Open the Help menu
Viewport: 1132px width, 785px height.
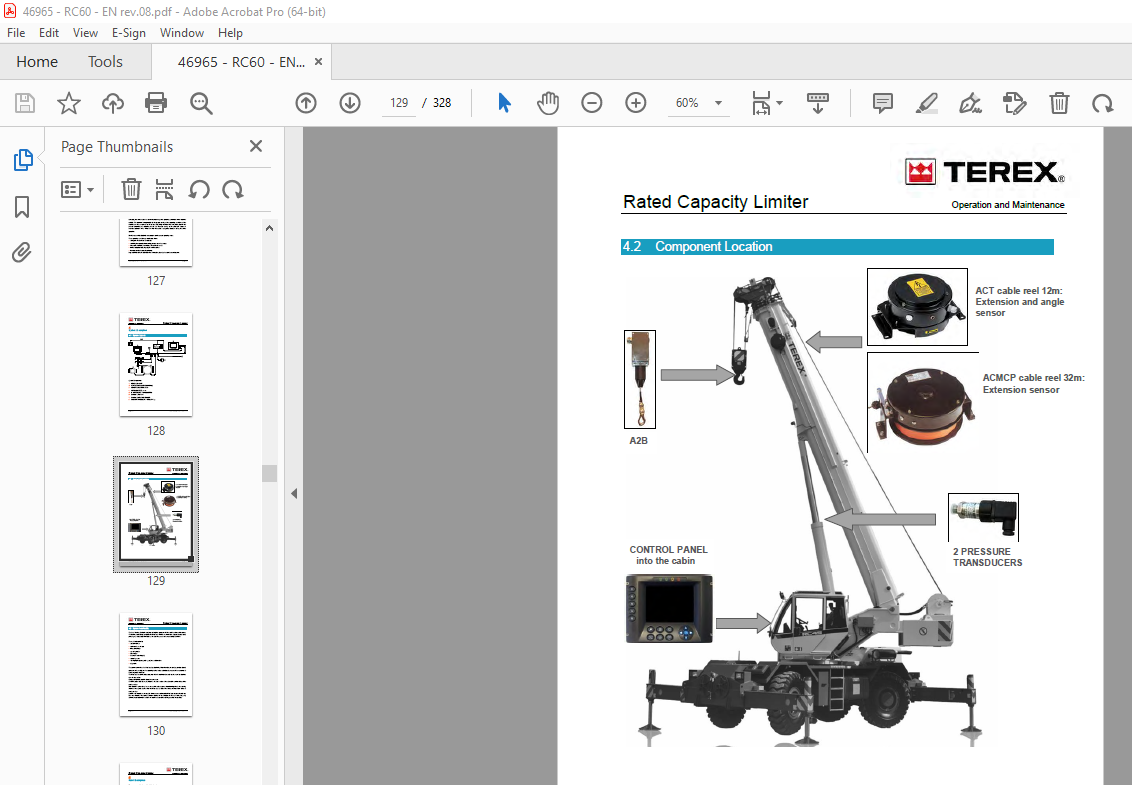click(230, 32)
